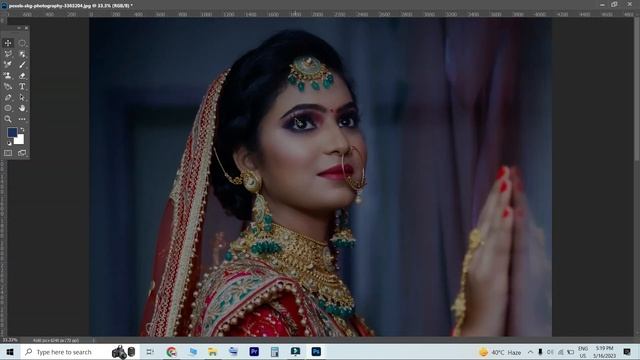Screen dimensions: 640x360
Task: Open the volume control in system tray
Action: click(550, 352)
